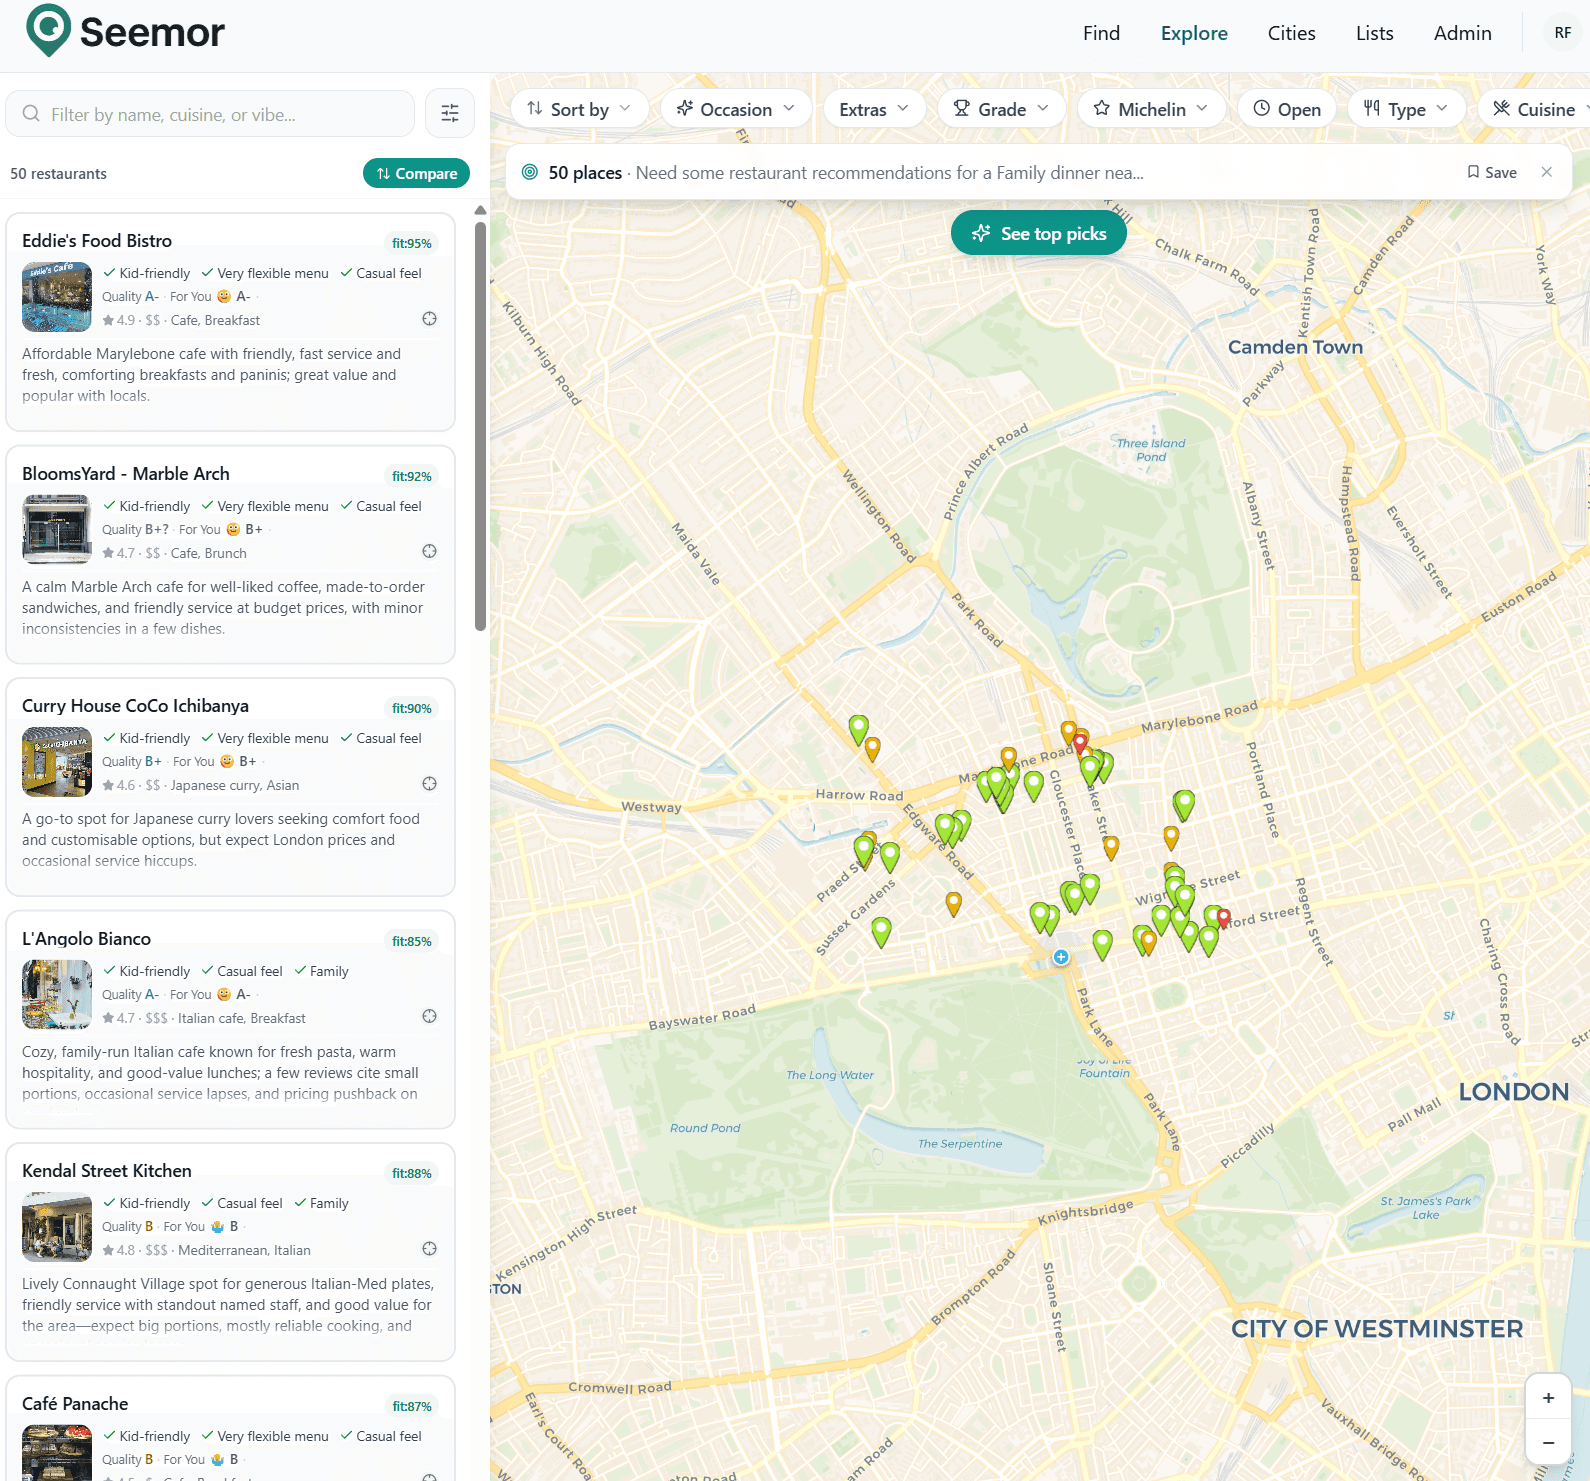This screenshot has height=1481, width=1590.
Task: Click the Compare button
Action: (x=416, y=173)
